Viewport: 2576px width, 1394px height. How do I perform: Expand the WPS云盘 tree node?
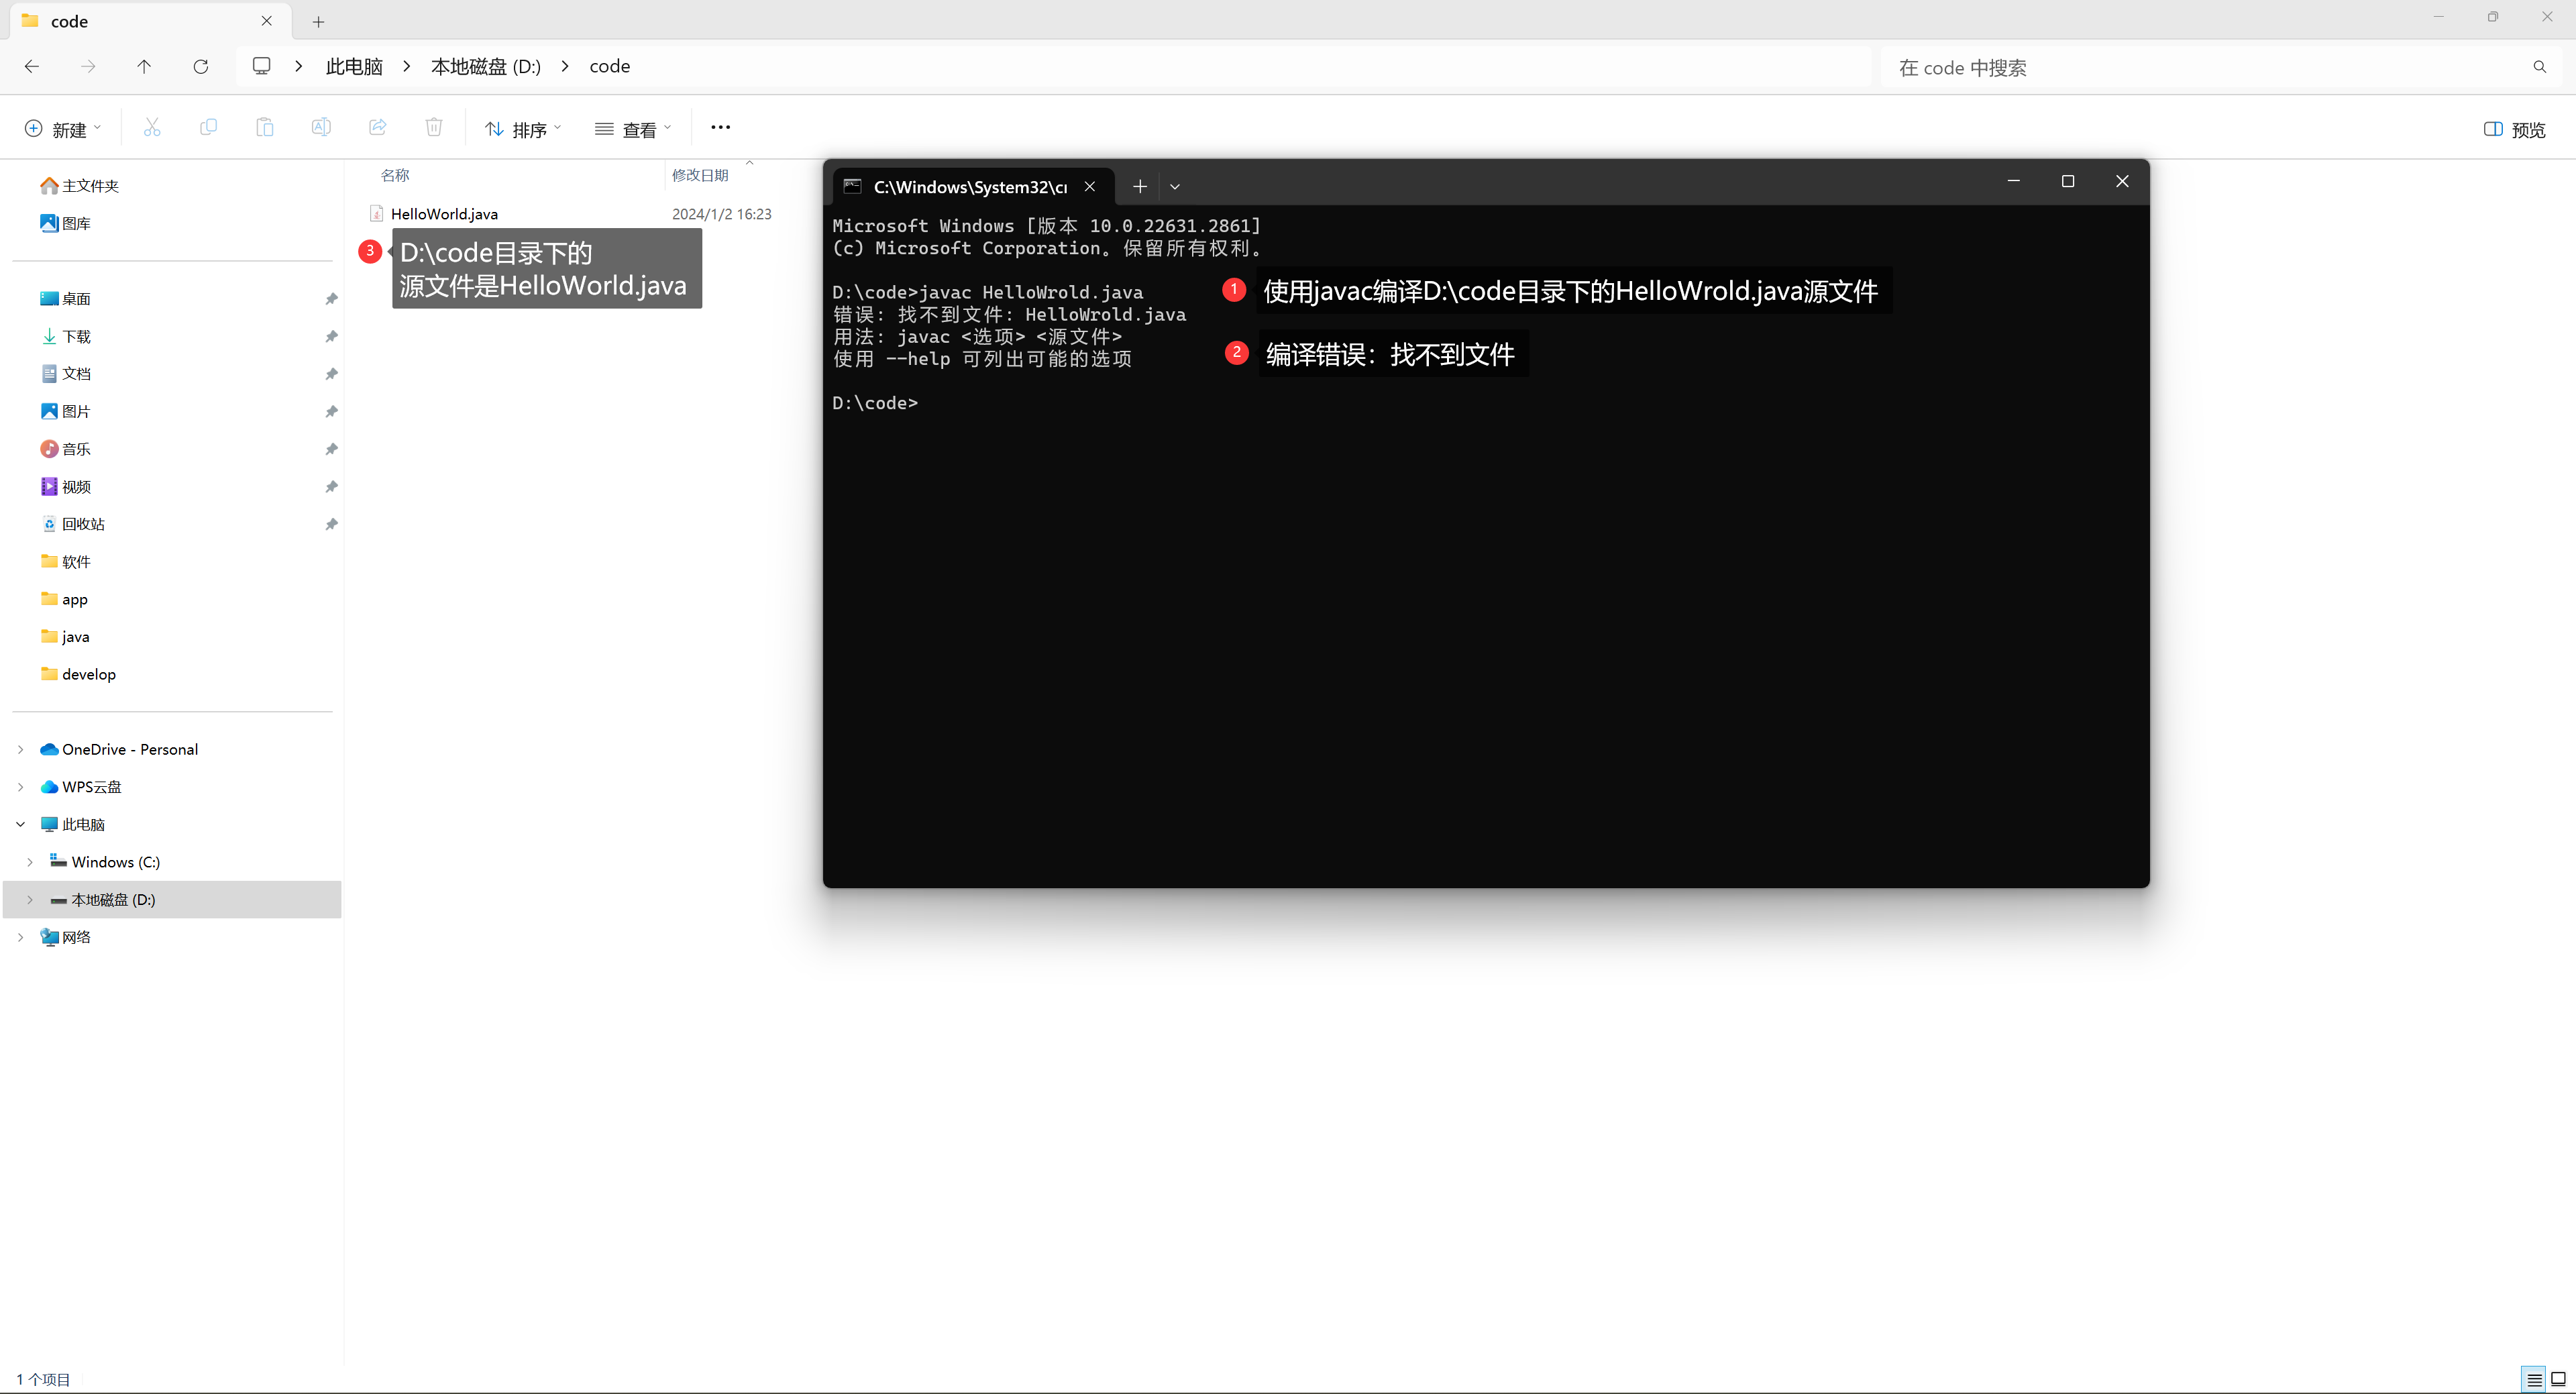tap(21, 787)
